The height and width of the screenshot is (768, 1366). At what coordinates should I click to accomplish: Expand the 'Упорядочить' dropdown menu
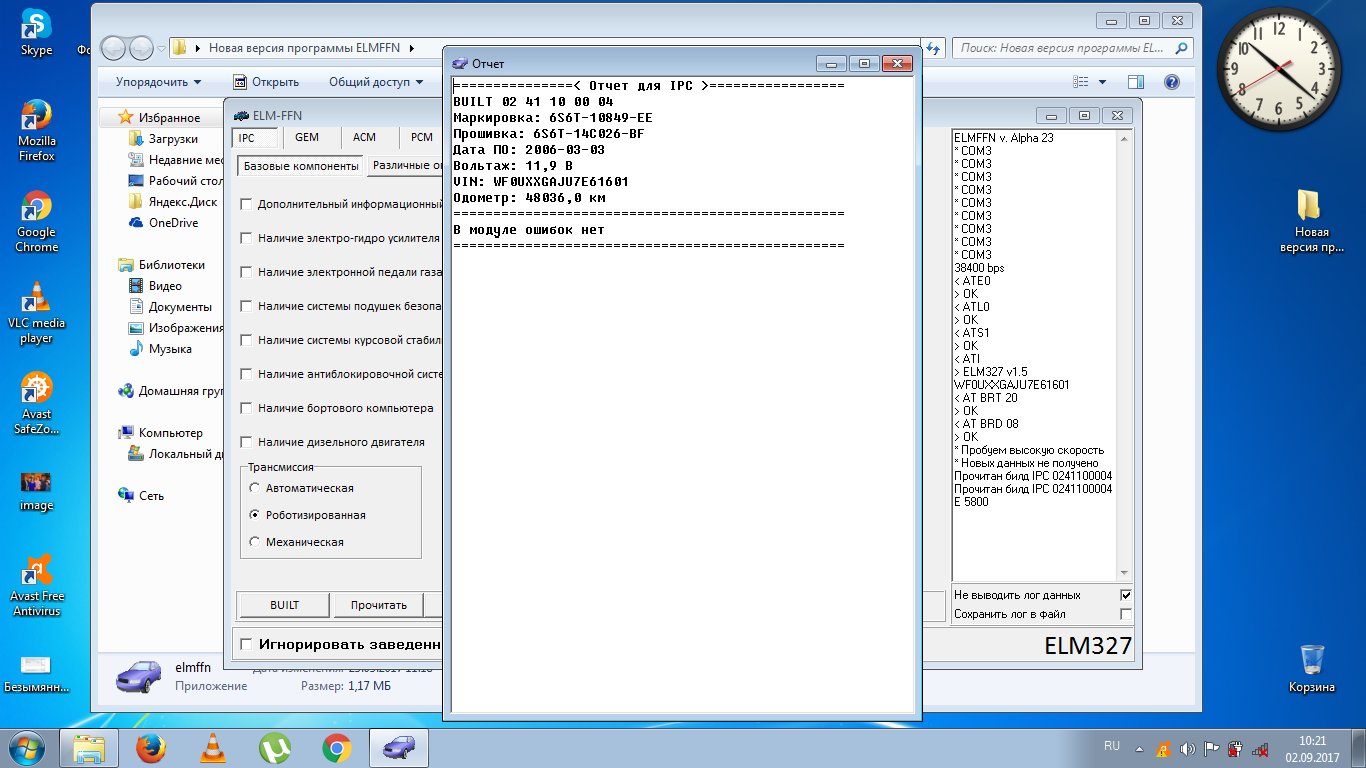click(x=158, y=82)
